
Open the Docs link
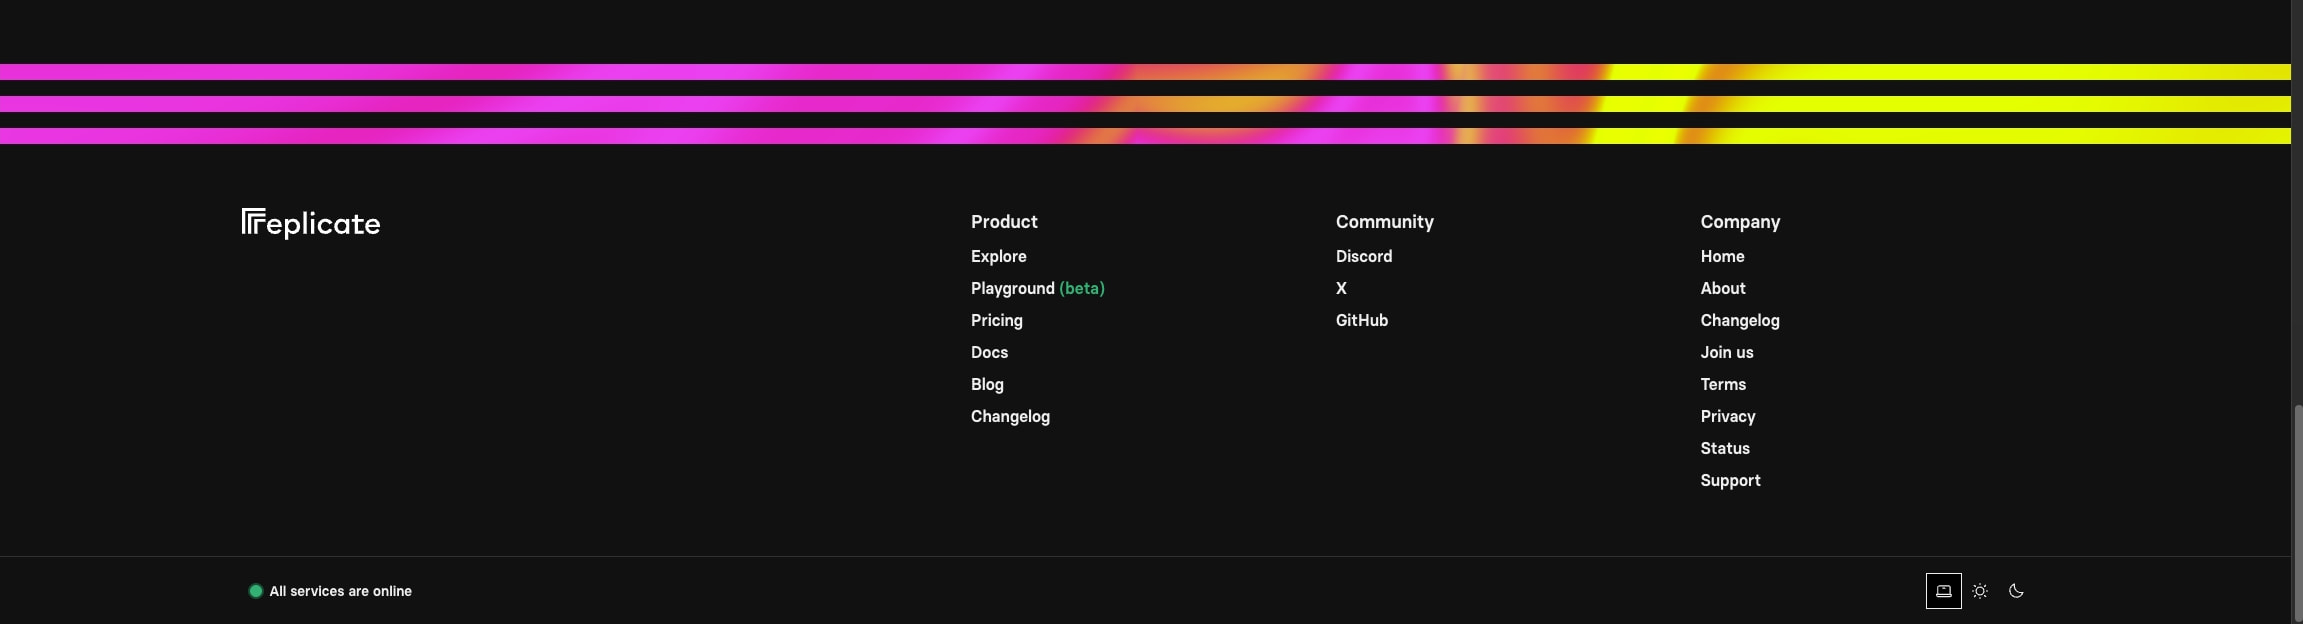[x=989, y=352]
